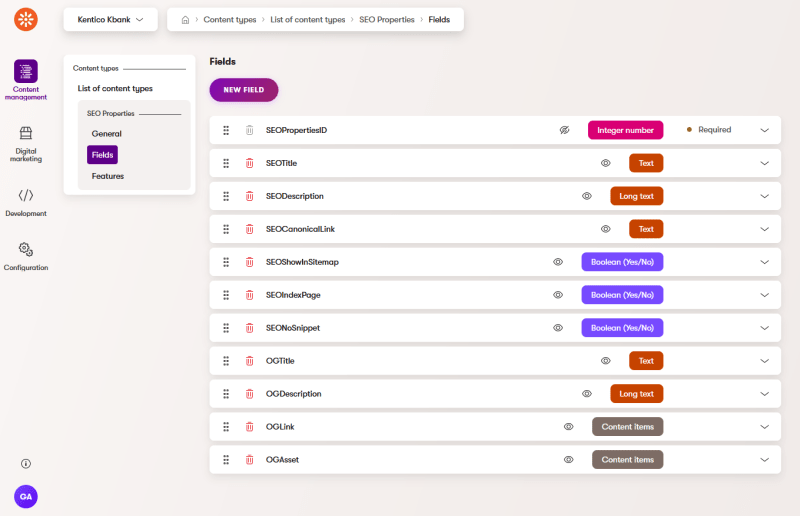Open the GA user avatar

coord(26,497)
